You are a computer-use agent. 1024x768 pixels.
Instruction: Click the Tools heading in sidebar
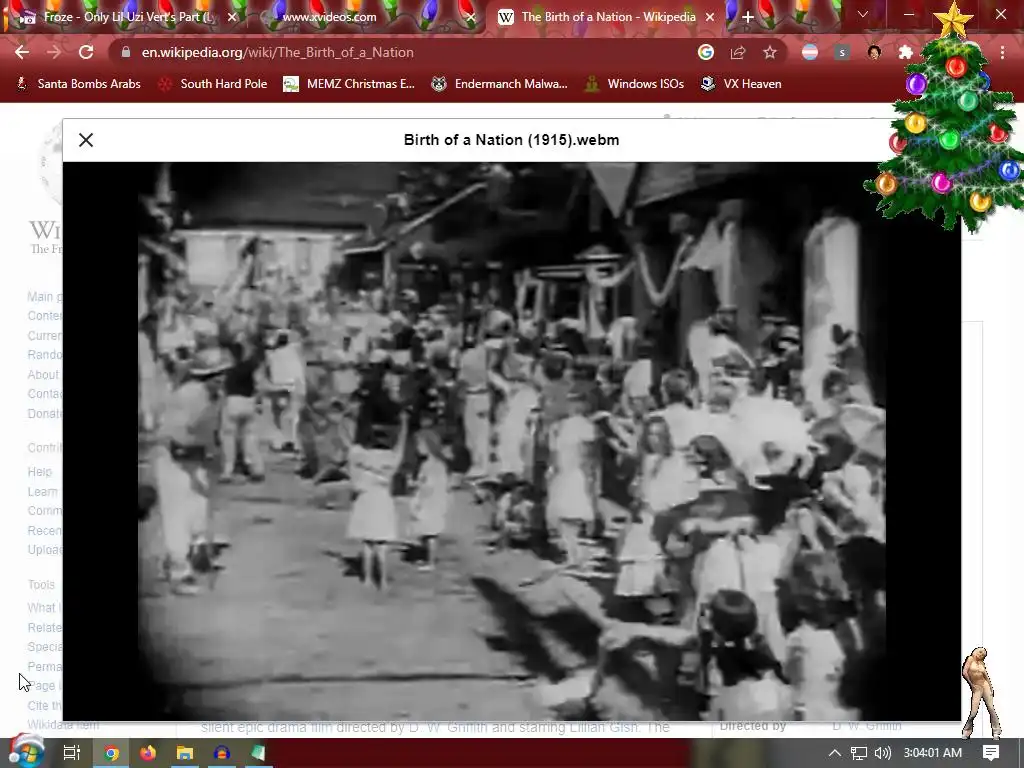tap(41, 584)
